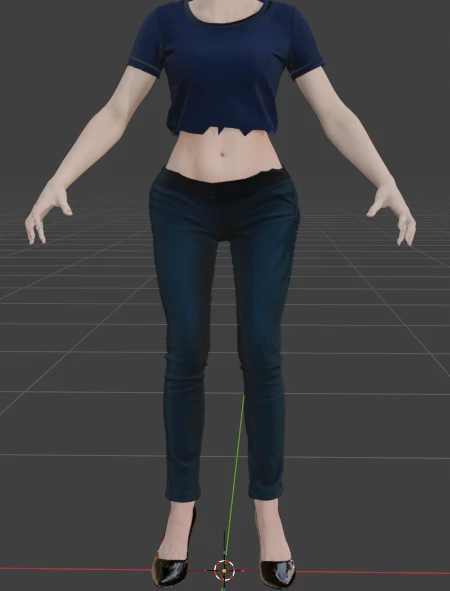The width and height of the screenshot is (450, 591).
Task: Click the character's navel on the body mesh
Action: pyautogui.click(x=222, y=154)
